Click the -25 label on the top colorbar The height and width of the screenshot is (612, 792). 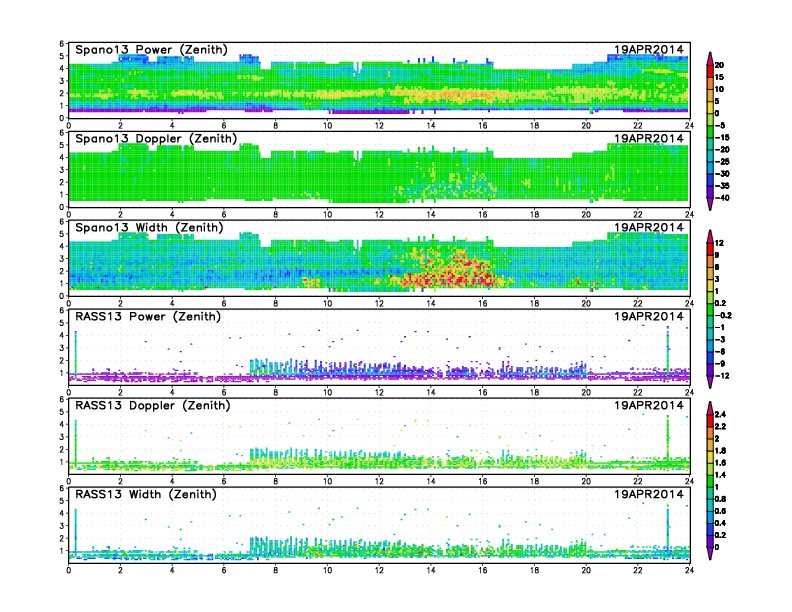(722, 162)
